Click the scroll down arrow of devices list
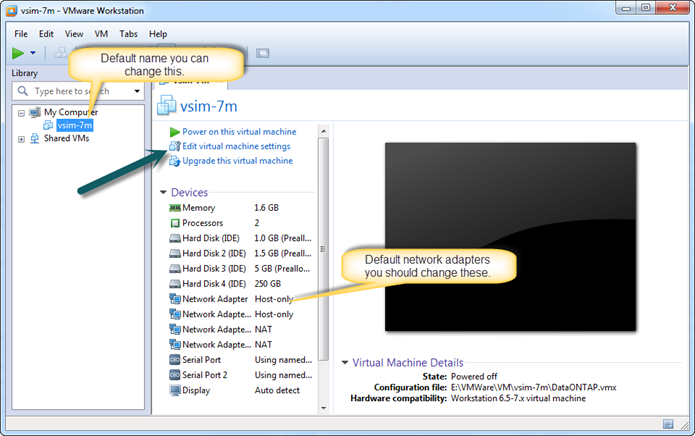The image size is (695, 436). point(324,408)
